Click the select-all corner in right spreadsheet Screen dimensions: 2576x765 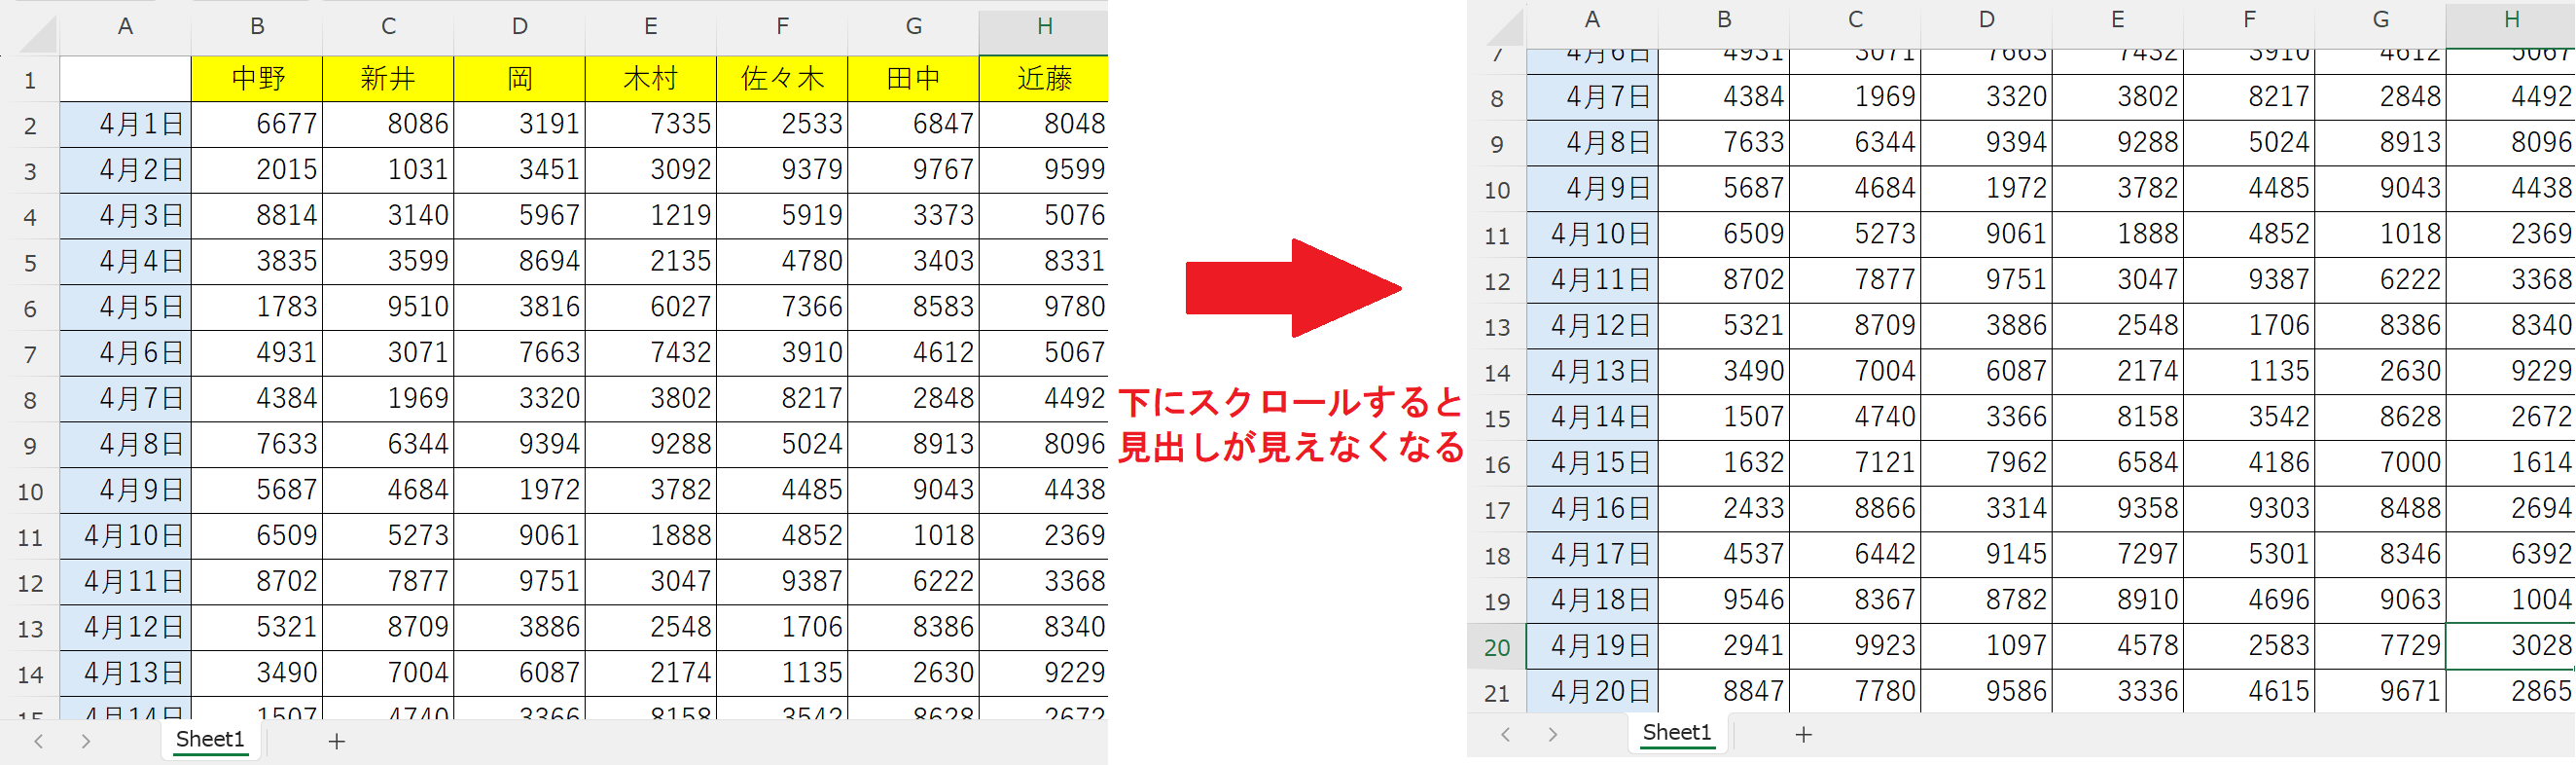pos(1502,27)
